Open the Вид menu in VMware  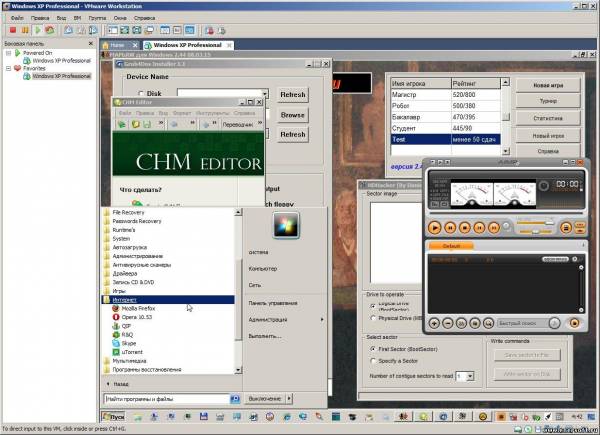tap(61, 18)
